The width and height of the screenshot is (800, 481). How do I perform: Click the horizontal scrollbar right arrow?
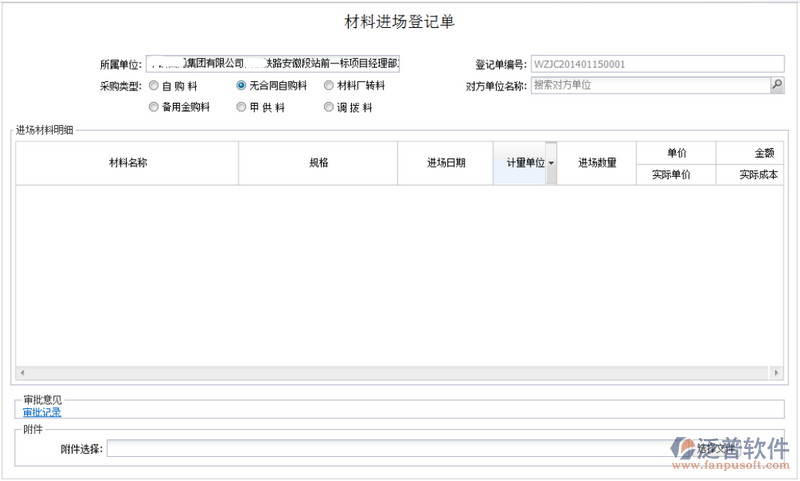777,372
